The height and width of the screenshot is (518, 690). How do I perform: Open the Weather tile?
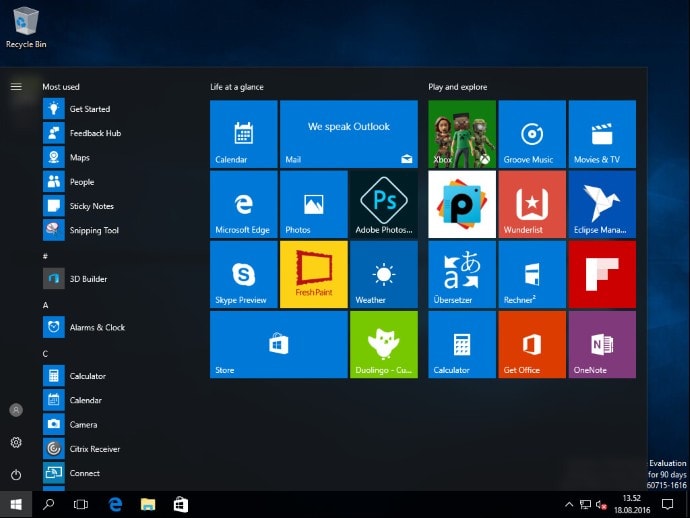point(384,275)
